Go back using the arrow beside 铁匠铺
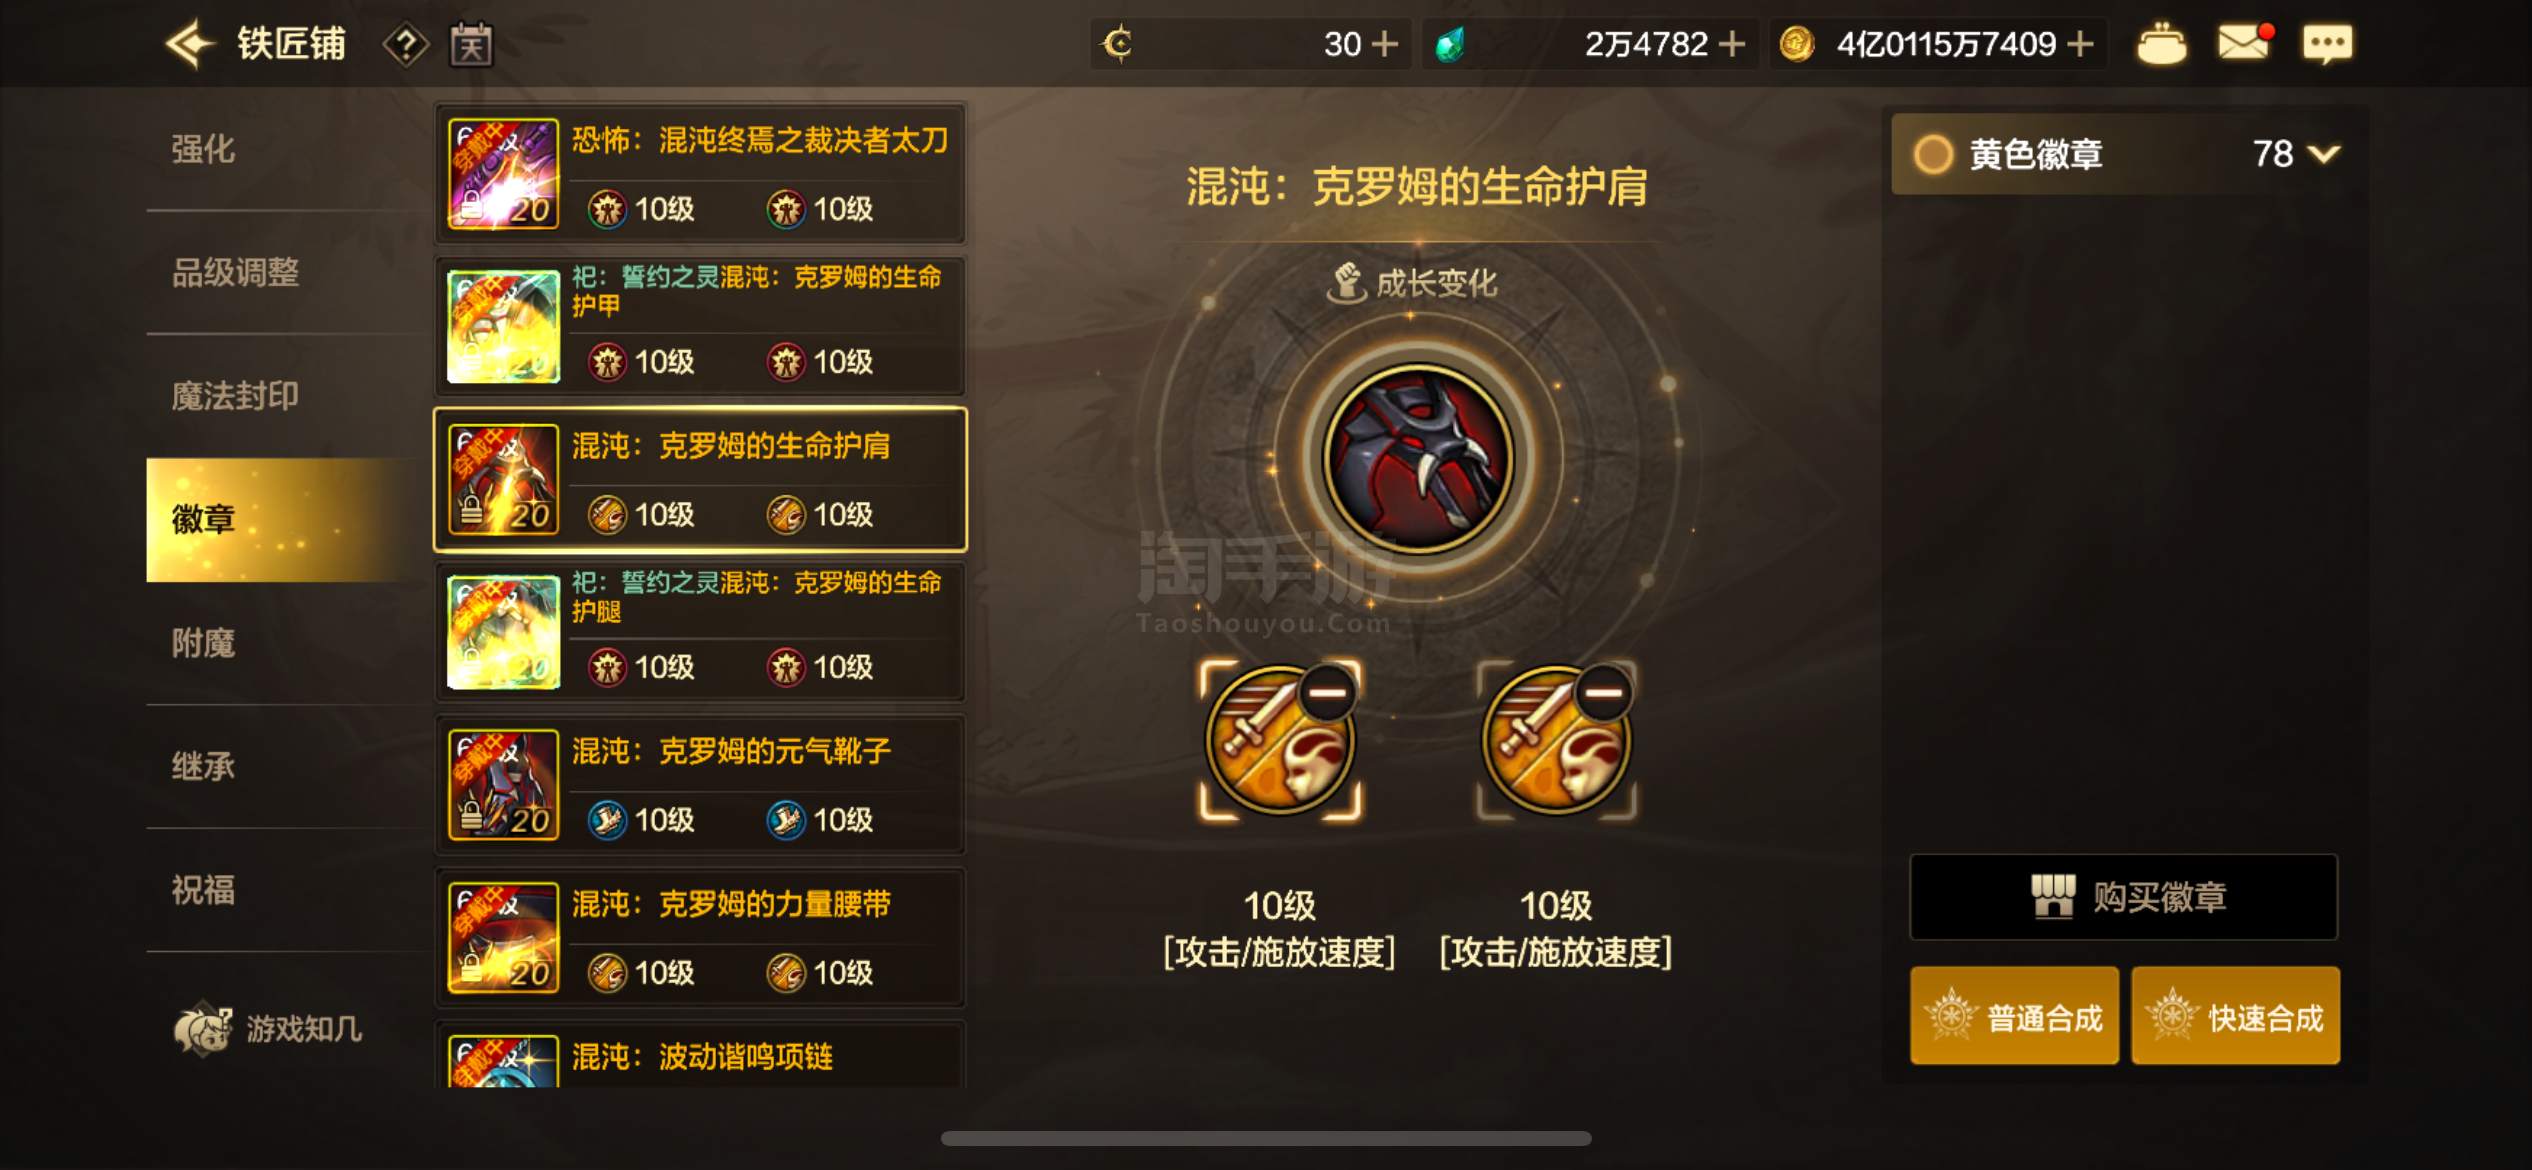This screenshot has height=1170, width=2532. [x=189, y=44]
